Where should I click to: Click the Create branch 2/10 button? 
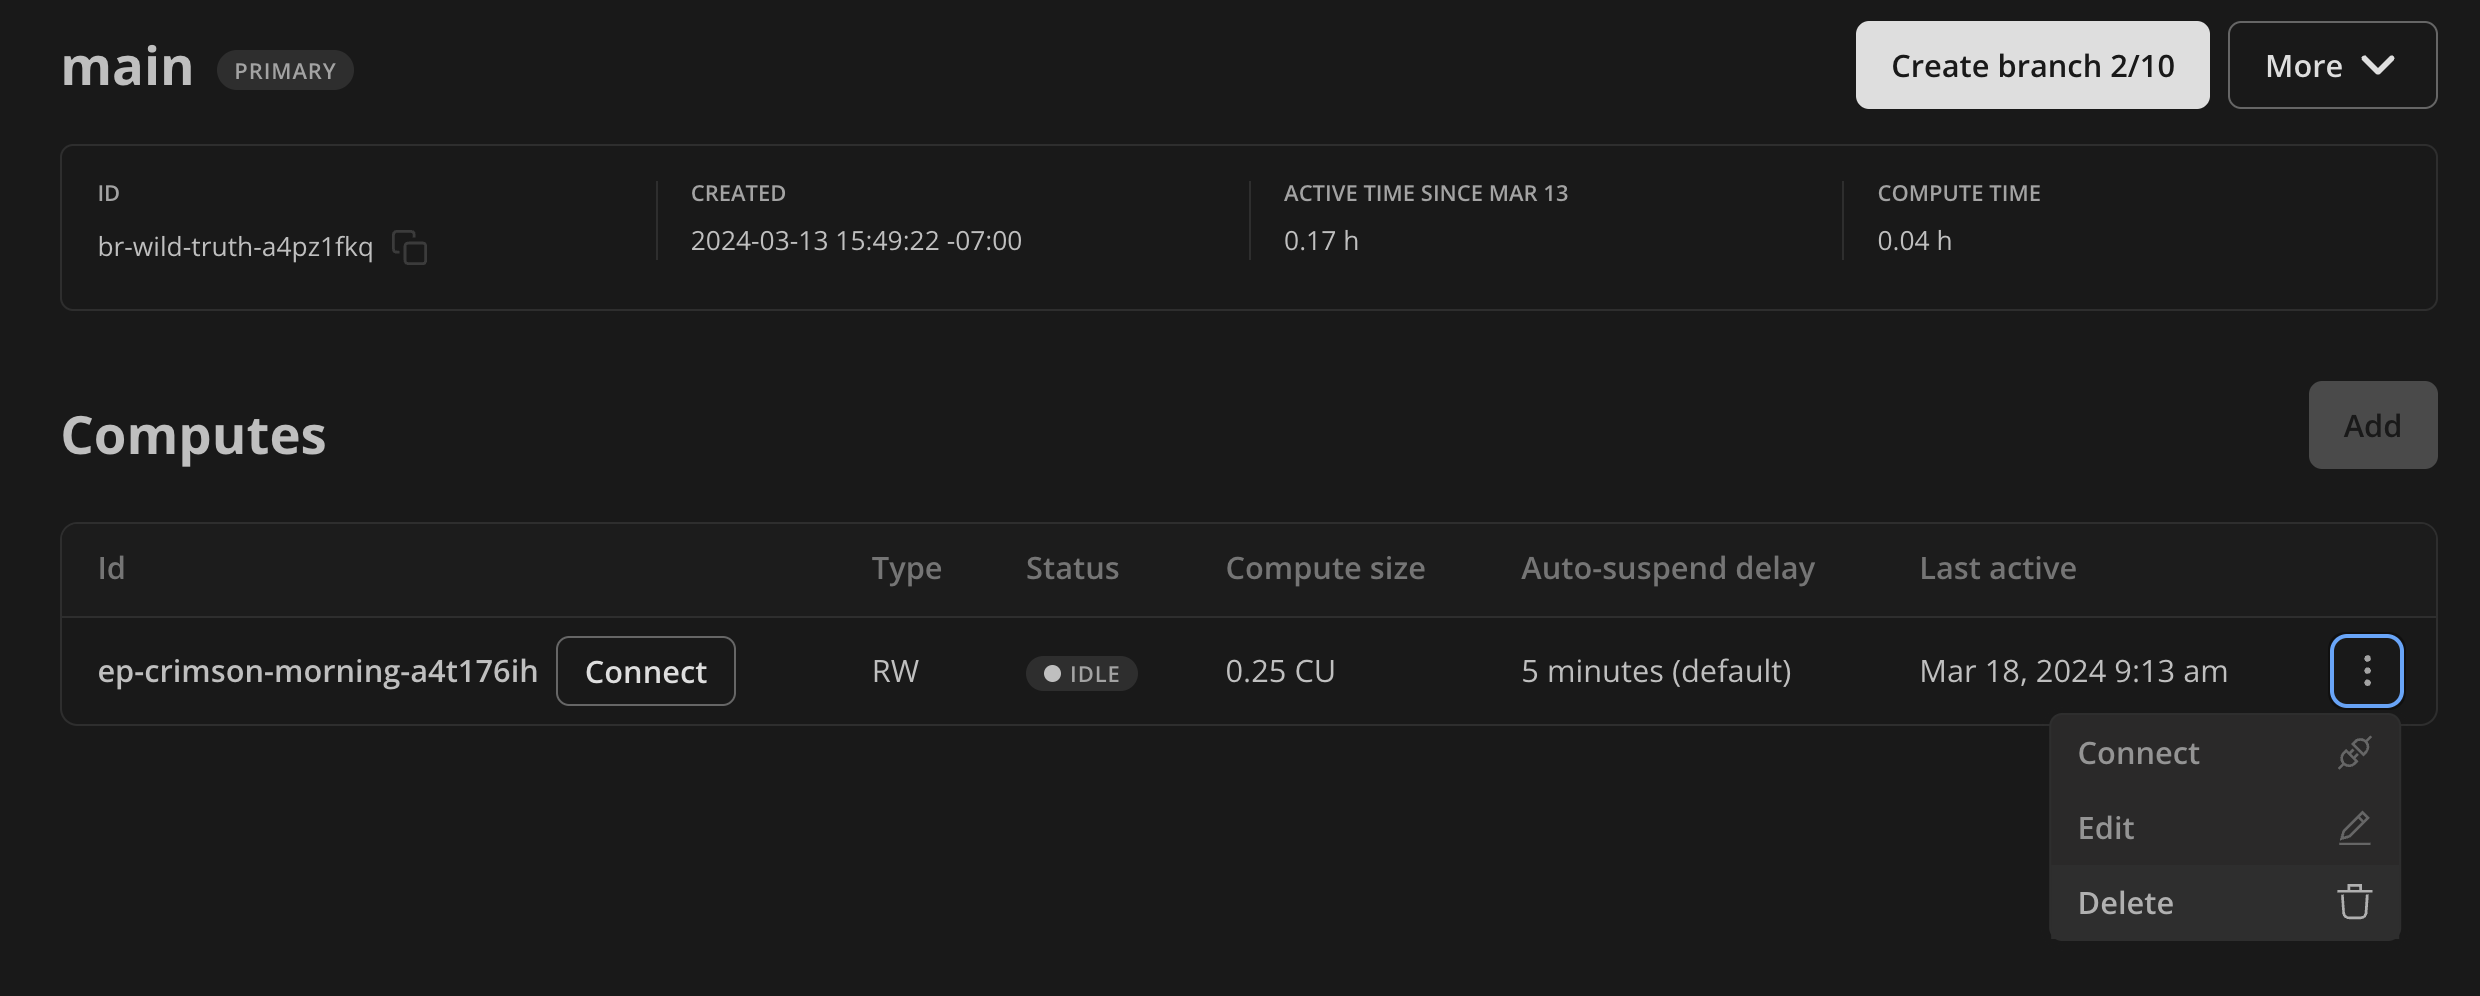click(x=2032, y=66)
